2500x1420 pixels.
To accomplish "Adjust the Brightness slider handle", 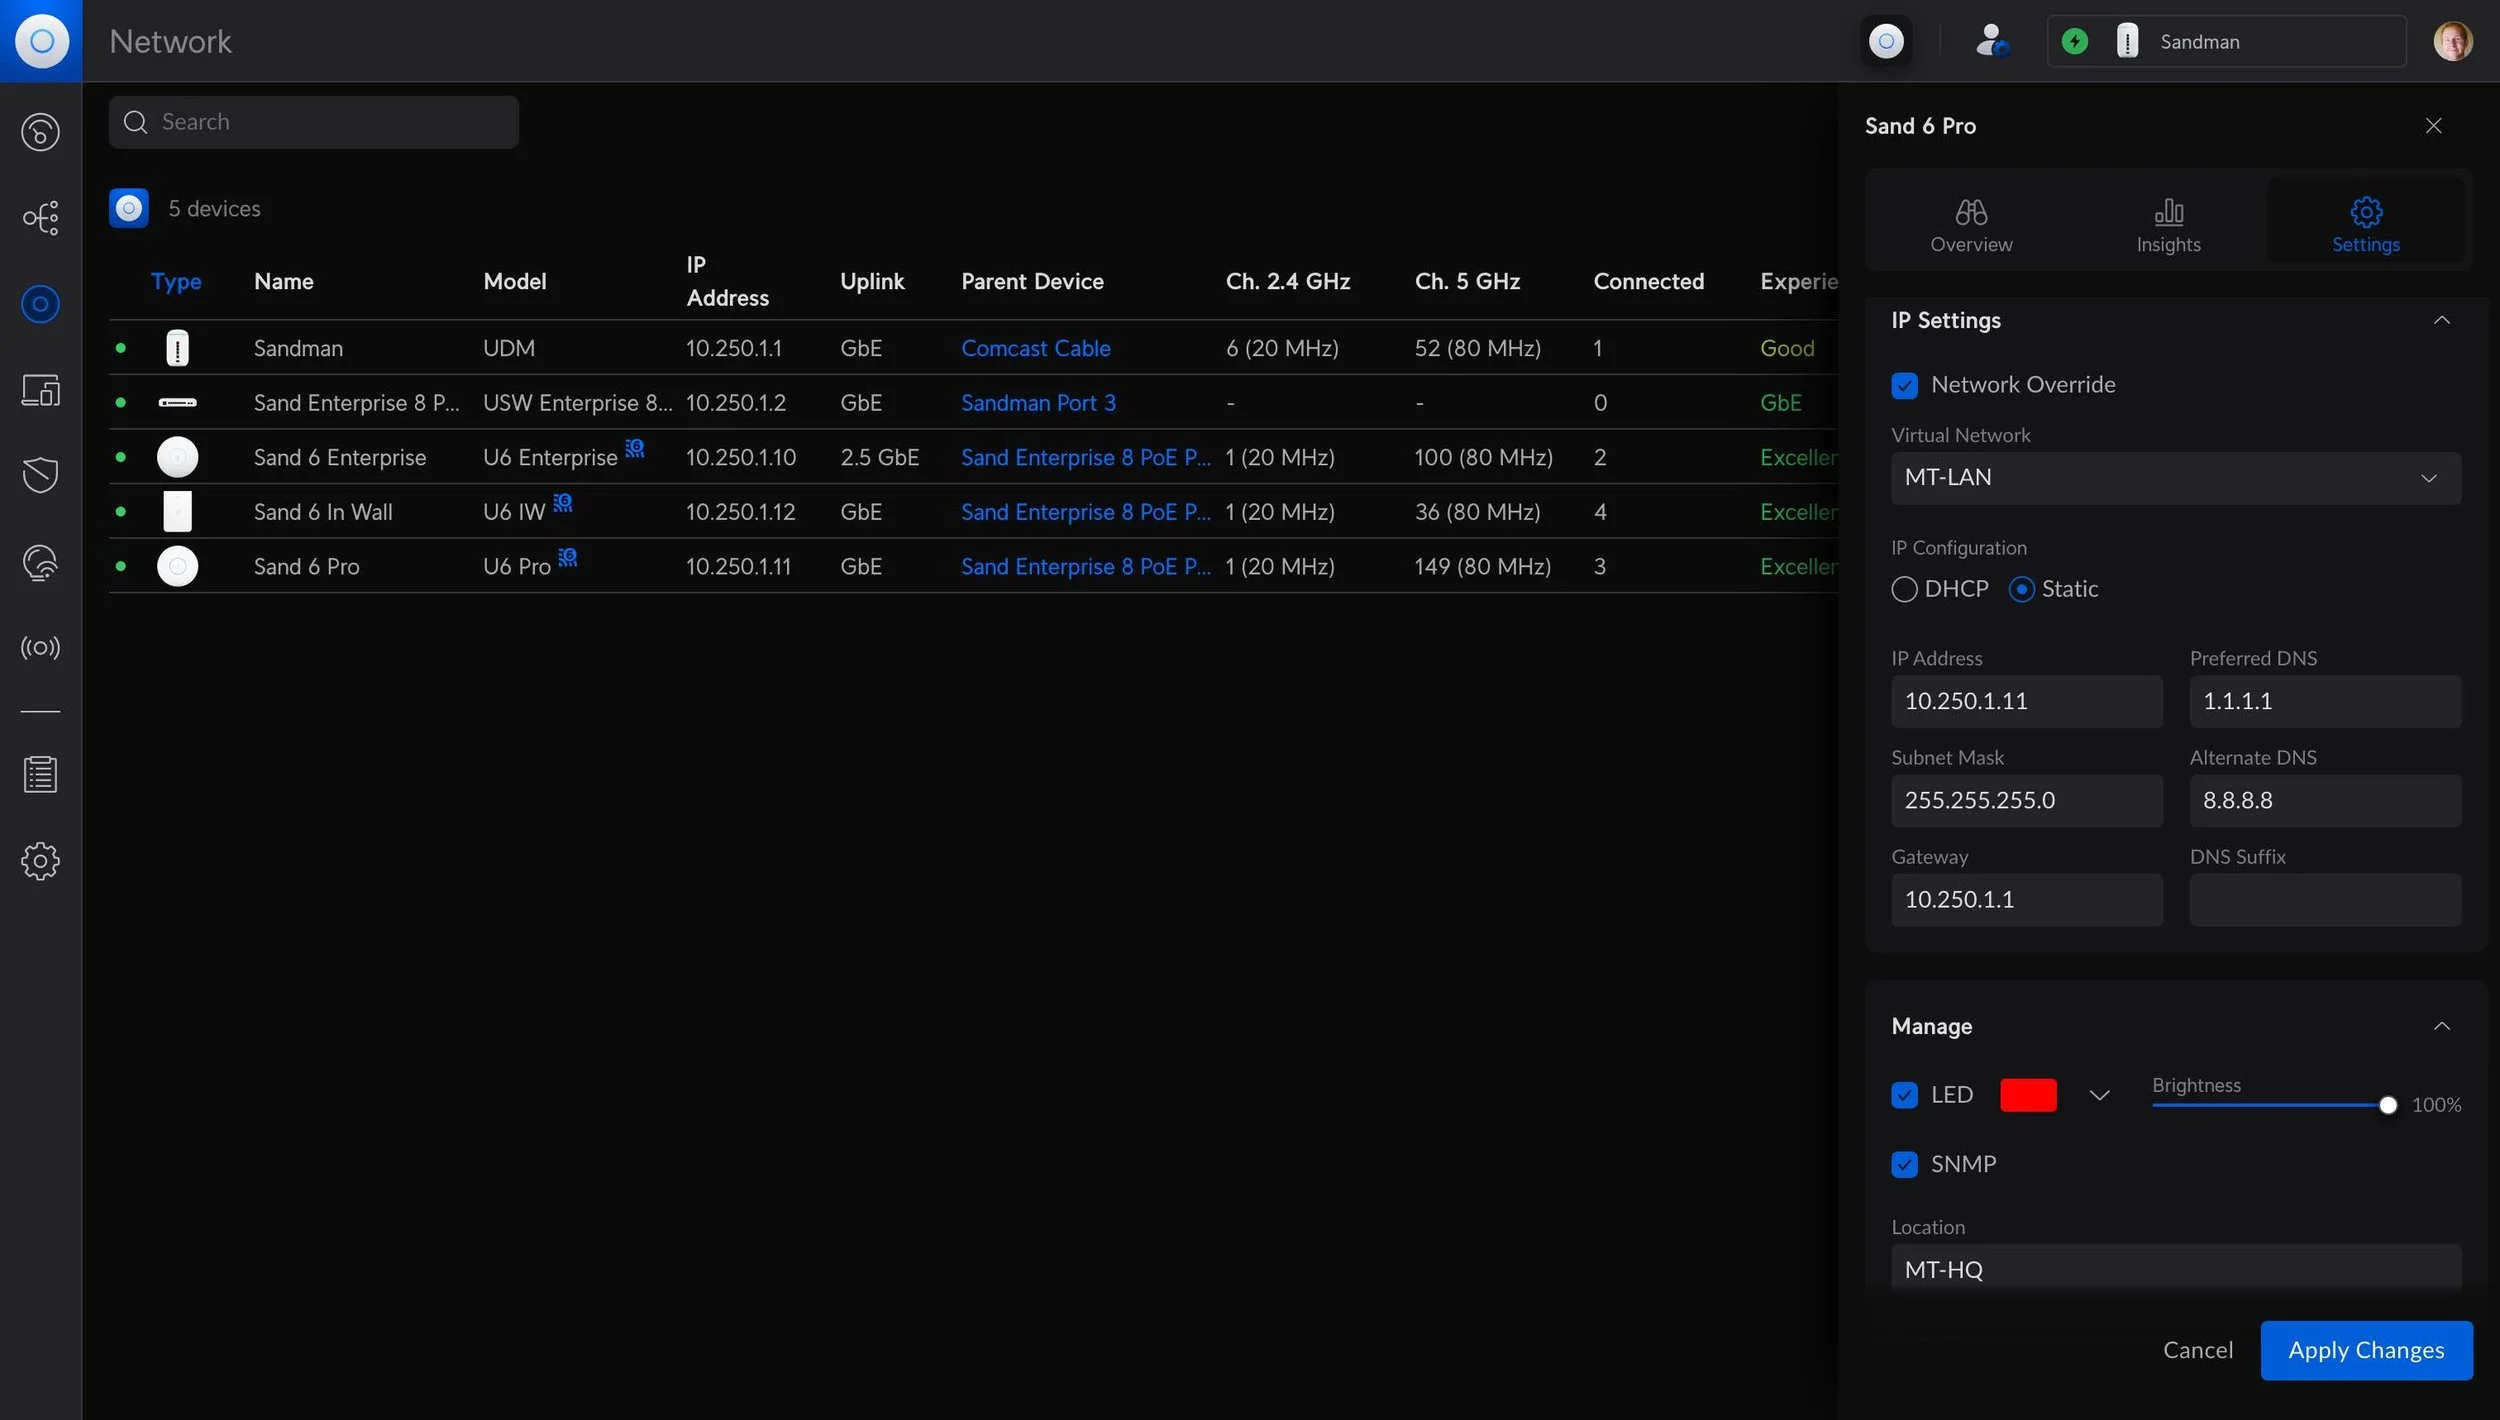I will click(2387, 1105).
